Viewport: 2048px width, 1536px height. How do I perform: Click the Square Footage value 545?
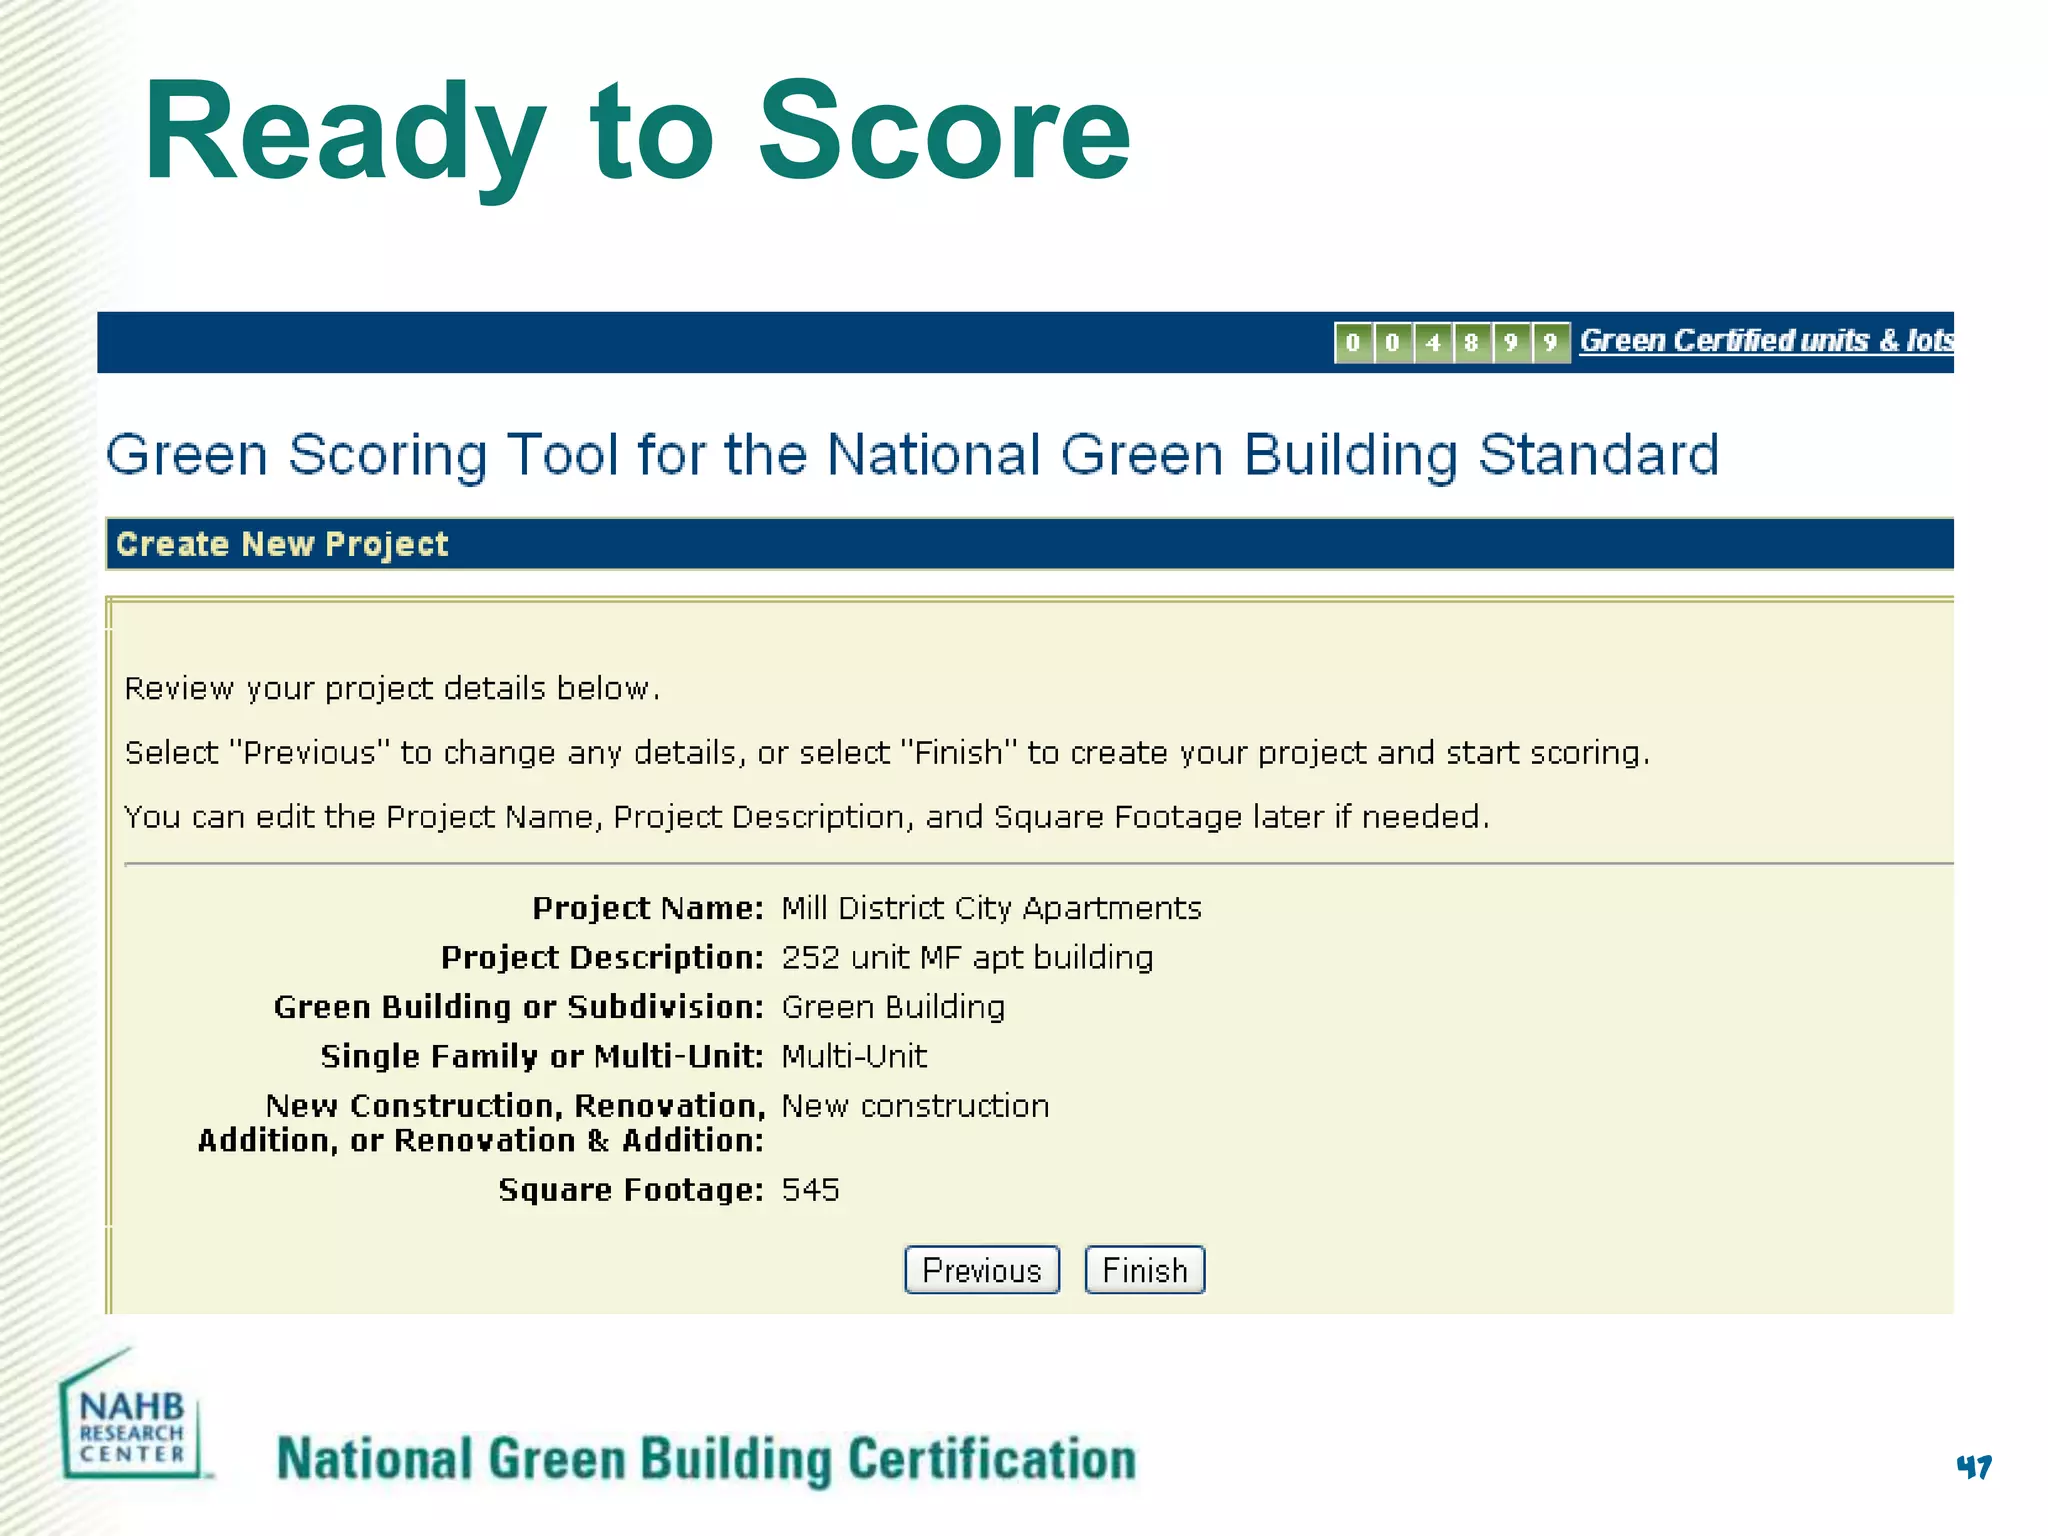click(810, 1190)
